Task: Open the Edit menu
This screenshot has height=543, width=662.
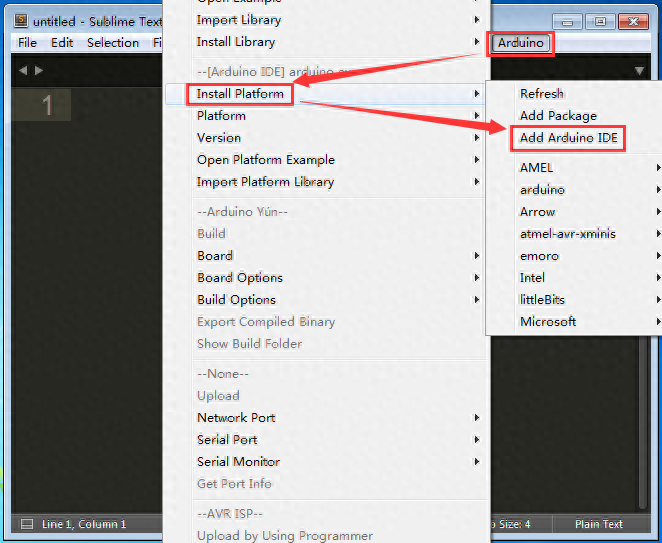Action: point(62,43)
